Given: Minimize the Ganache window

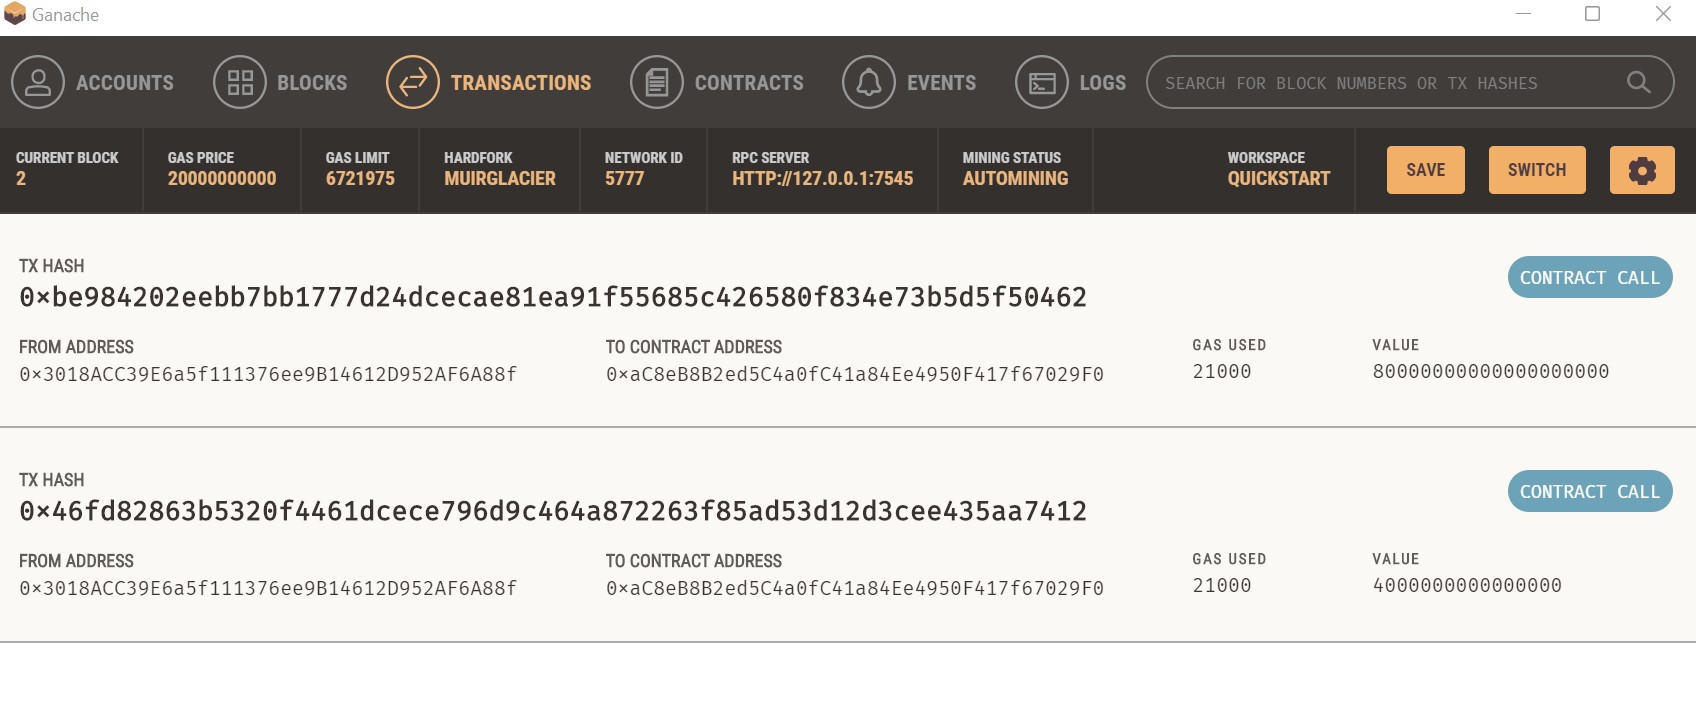Looking at the screenshot, I should [1524, 13].
